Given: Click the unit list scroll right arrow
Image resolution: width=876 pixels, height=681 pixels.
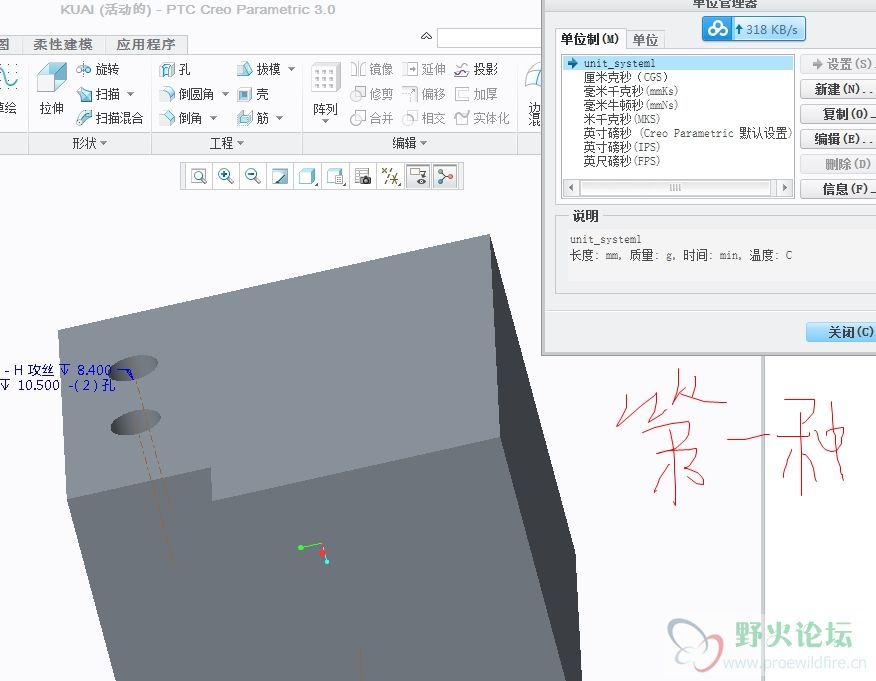Looking at the screenshot, I should click(784, 188).
